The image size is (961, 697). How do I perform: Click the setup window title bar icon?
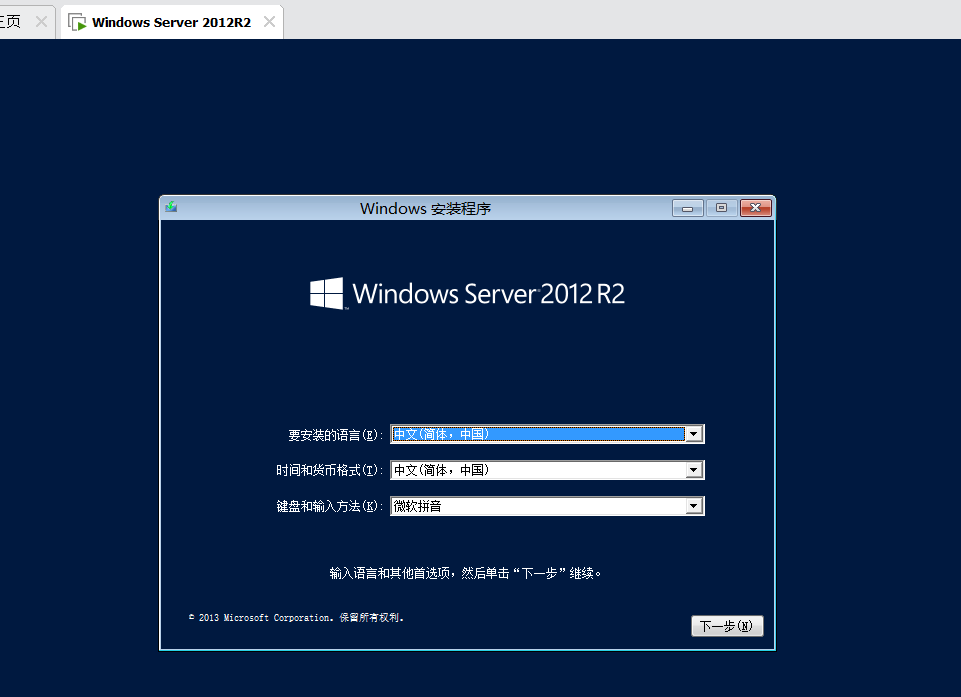point(171,208)
